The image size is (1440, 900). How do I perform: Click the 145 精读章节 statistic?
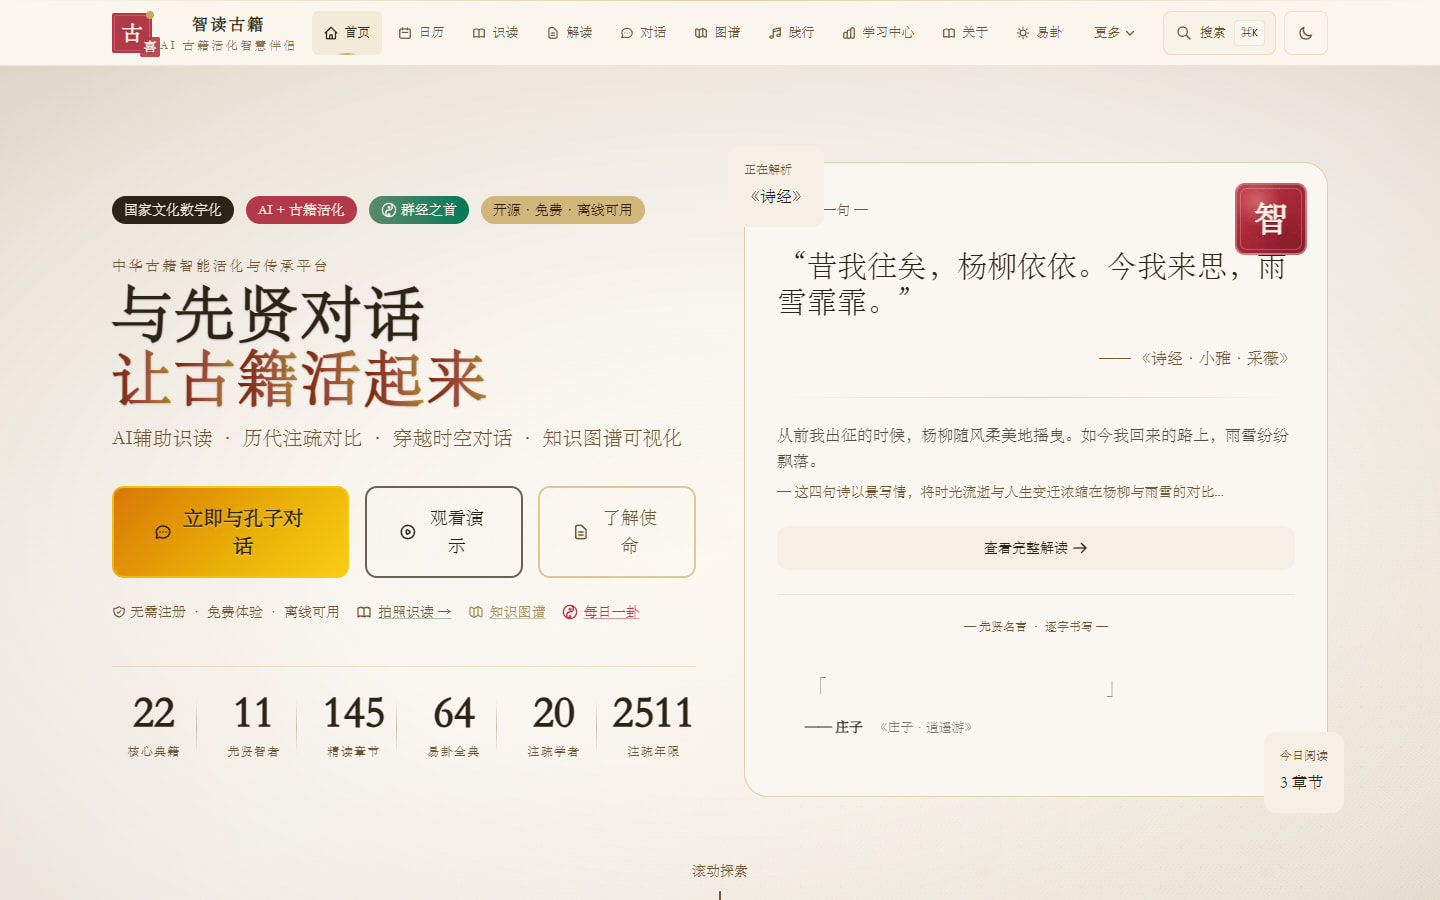353,727
